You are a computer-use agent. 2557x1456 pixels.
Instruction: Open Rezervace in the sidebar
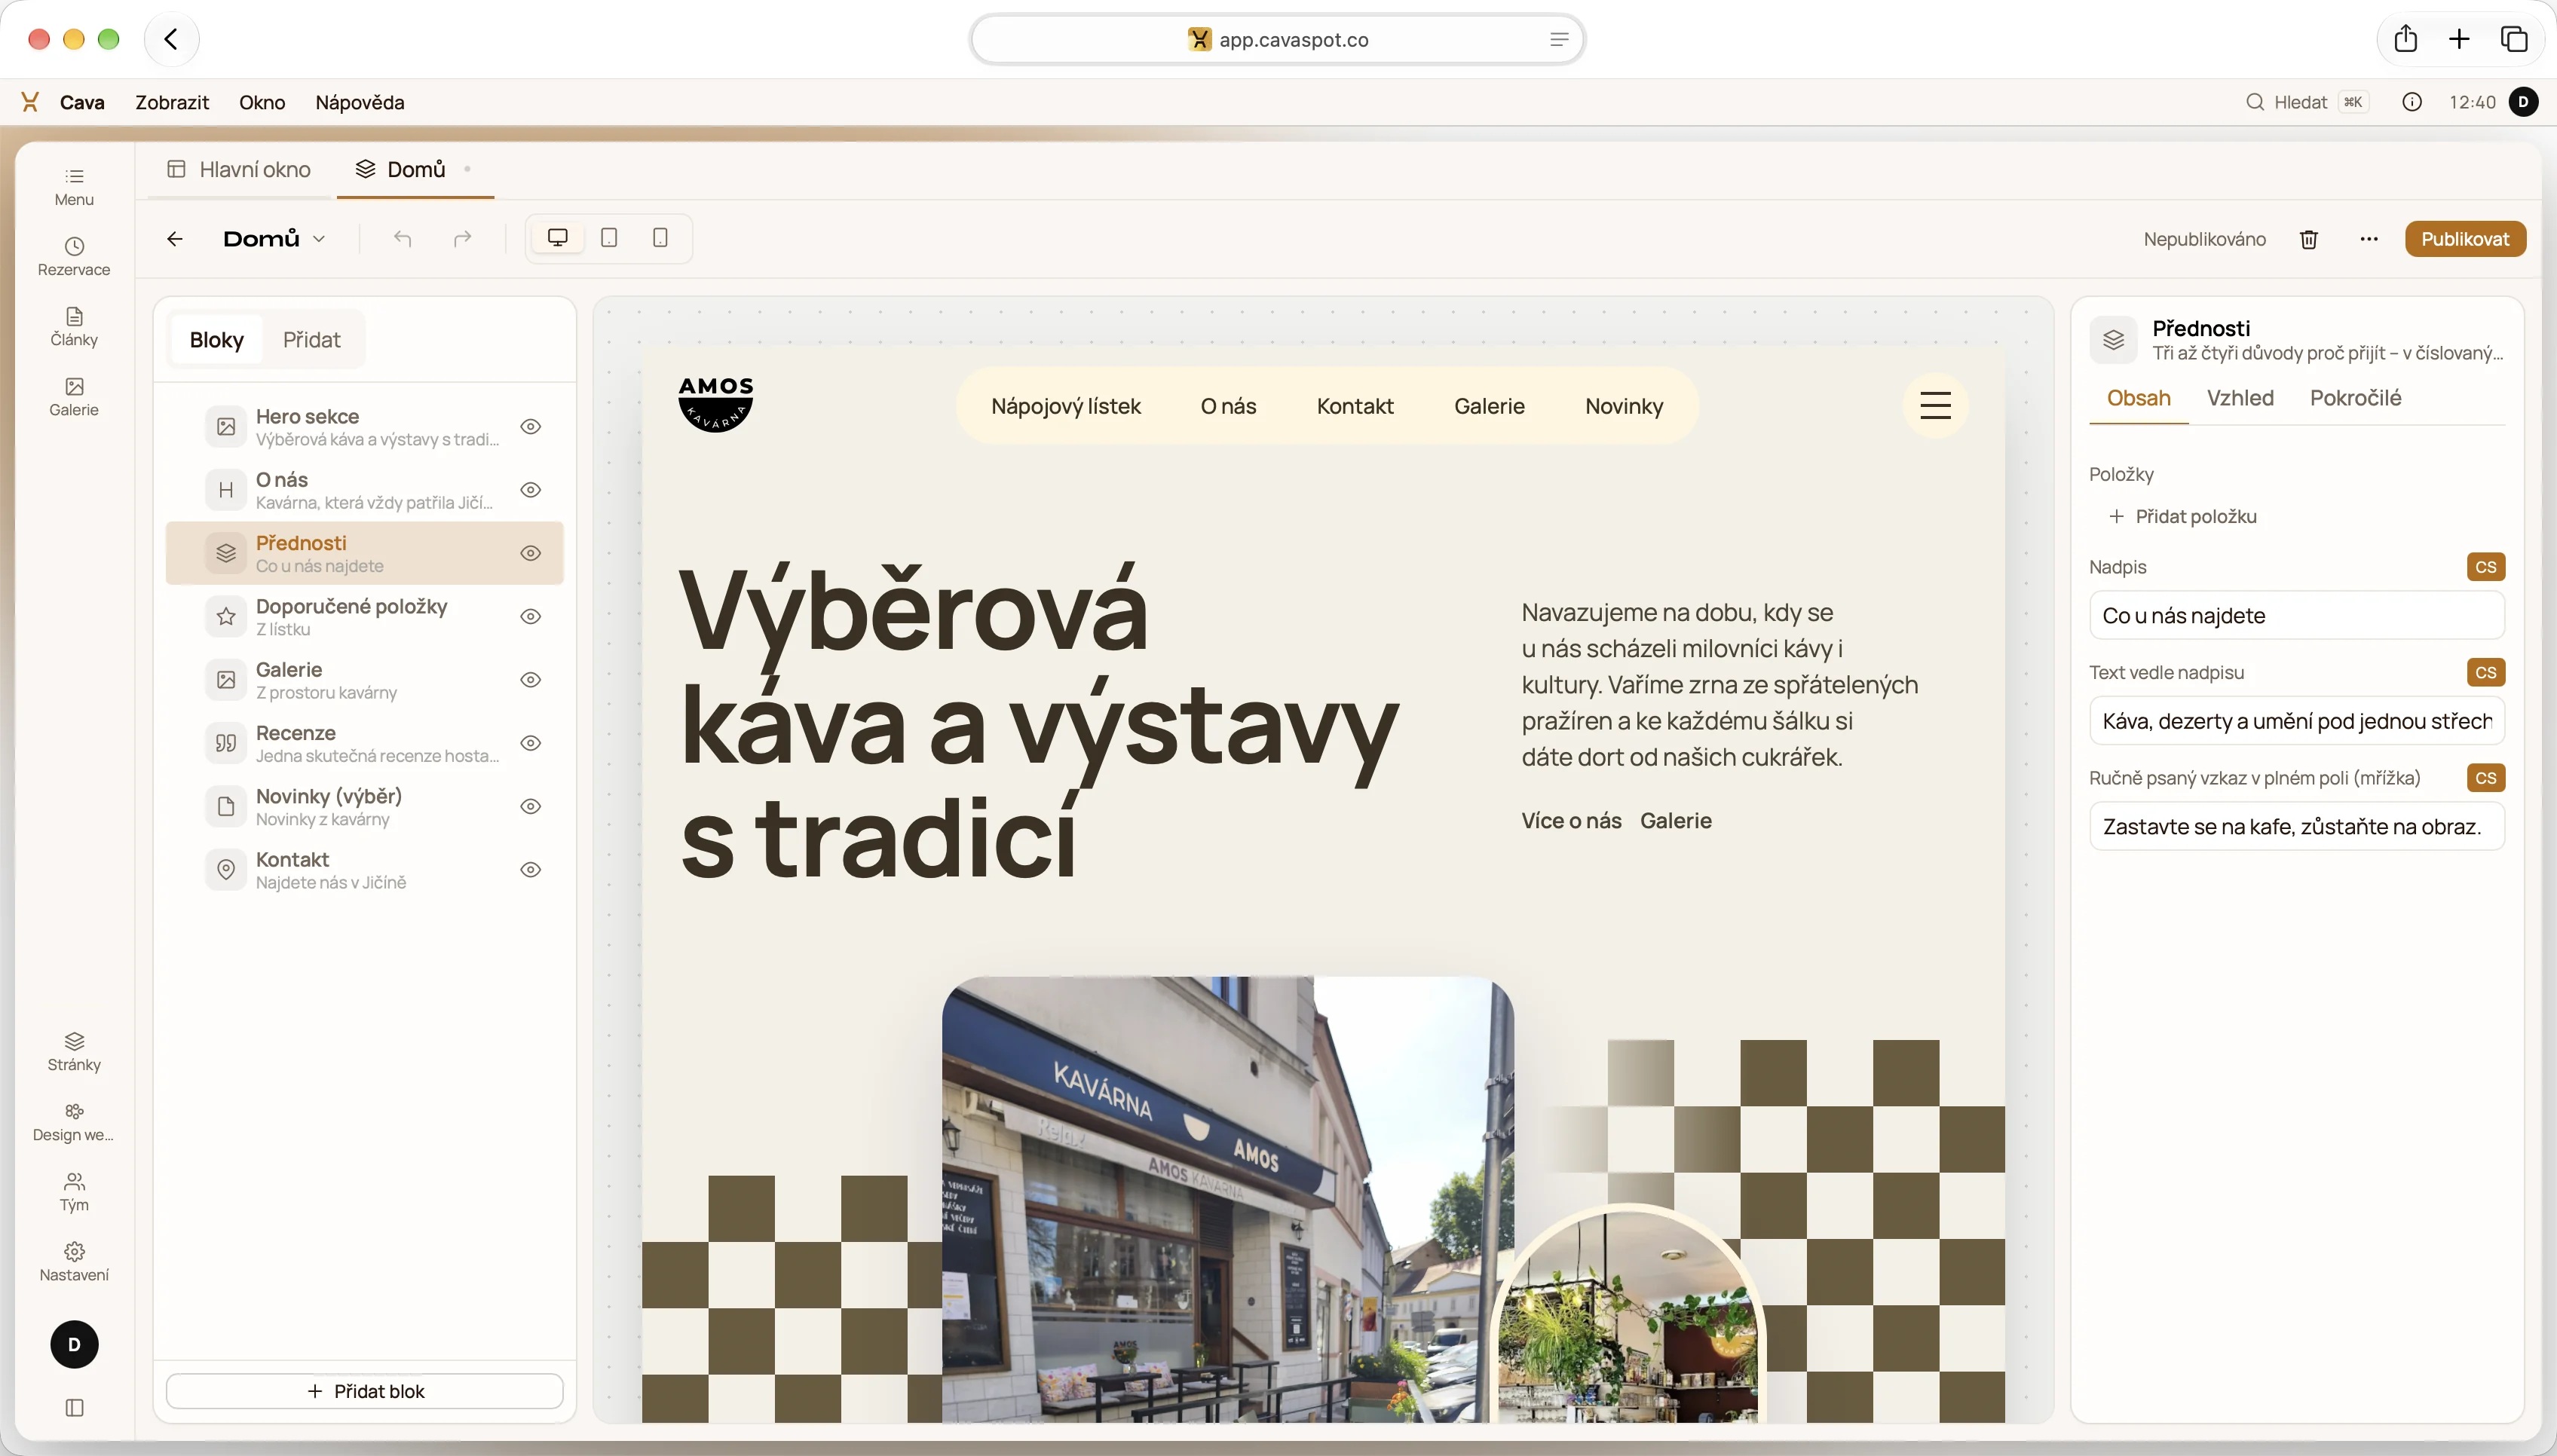[74, 257]
